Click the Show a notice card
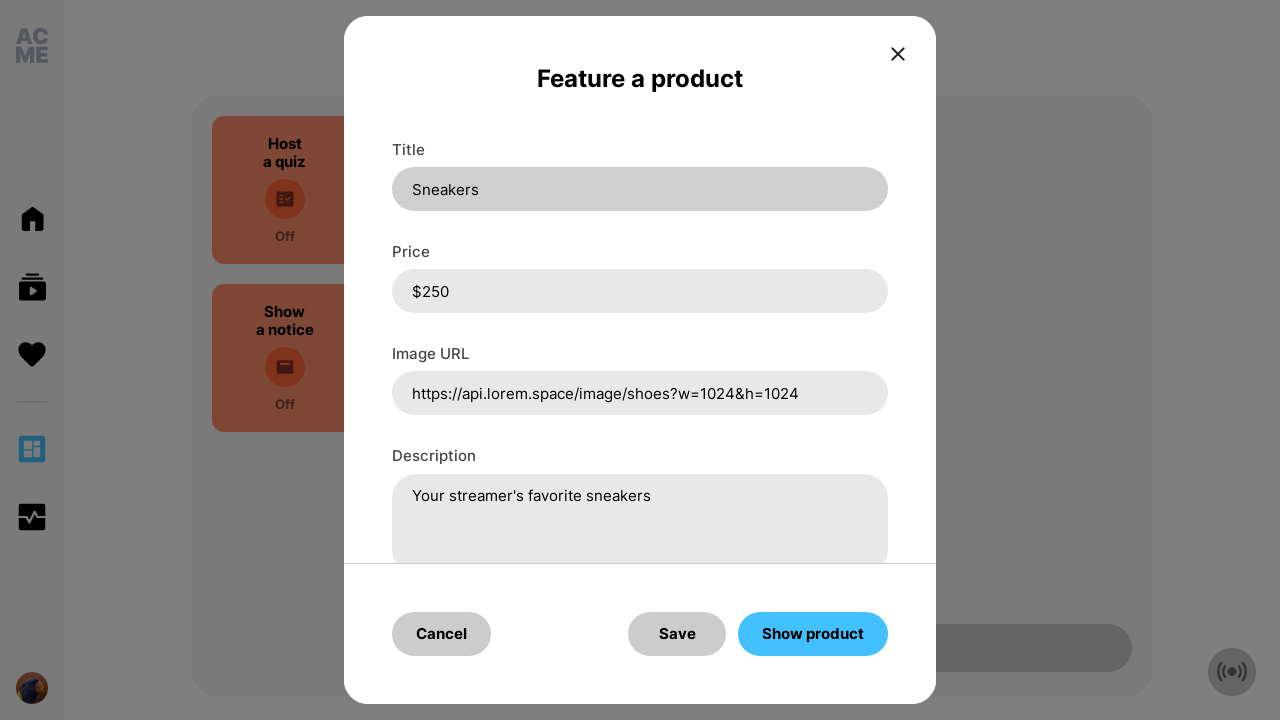The height and width of the screenshot is (720, 1280). point(278,358)
